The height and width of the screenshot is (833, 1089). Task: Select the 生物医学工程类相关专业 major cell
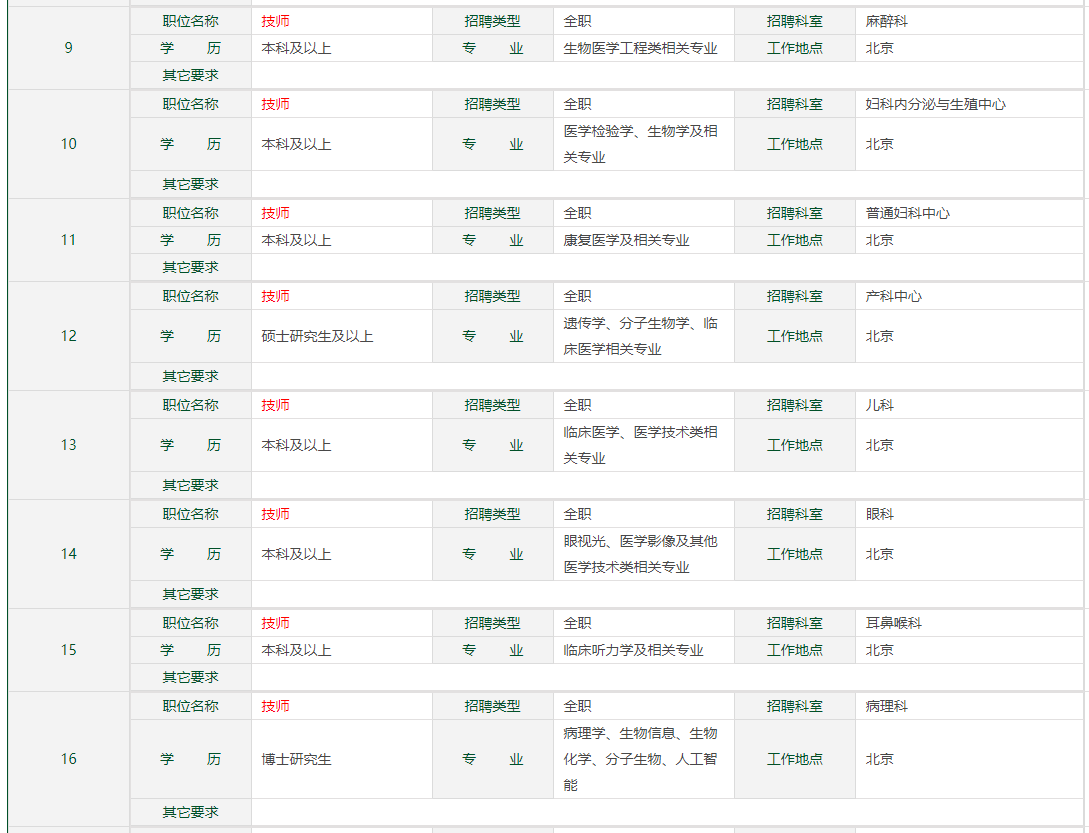[640, 48]
